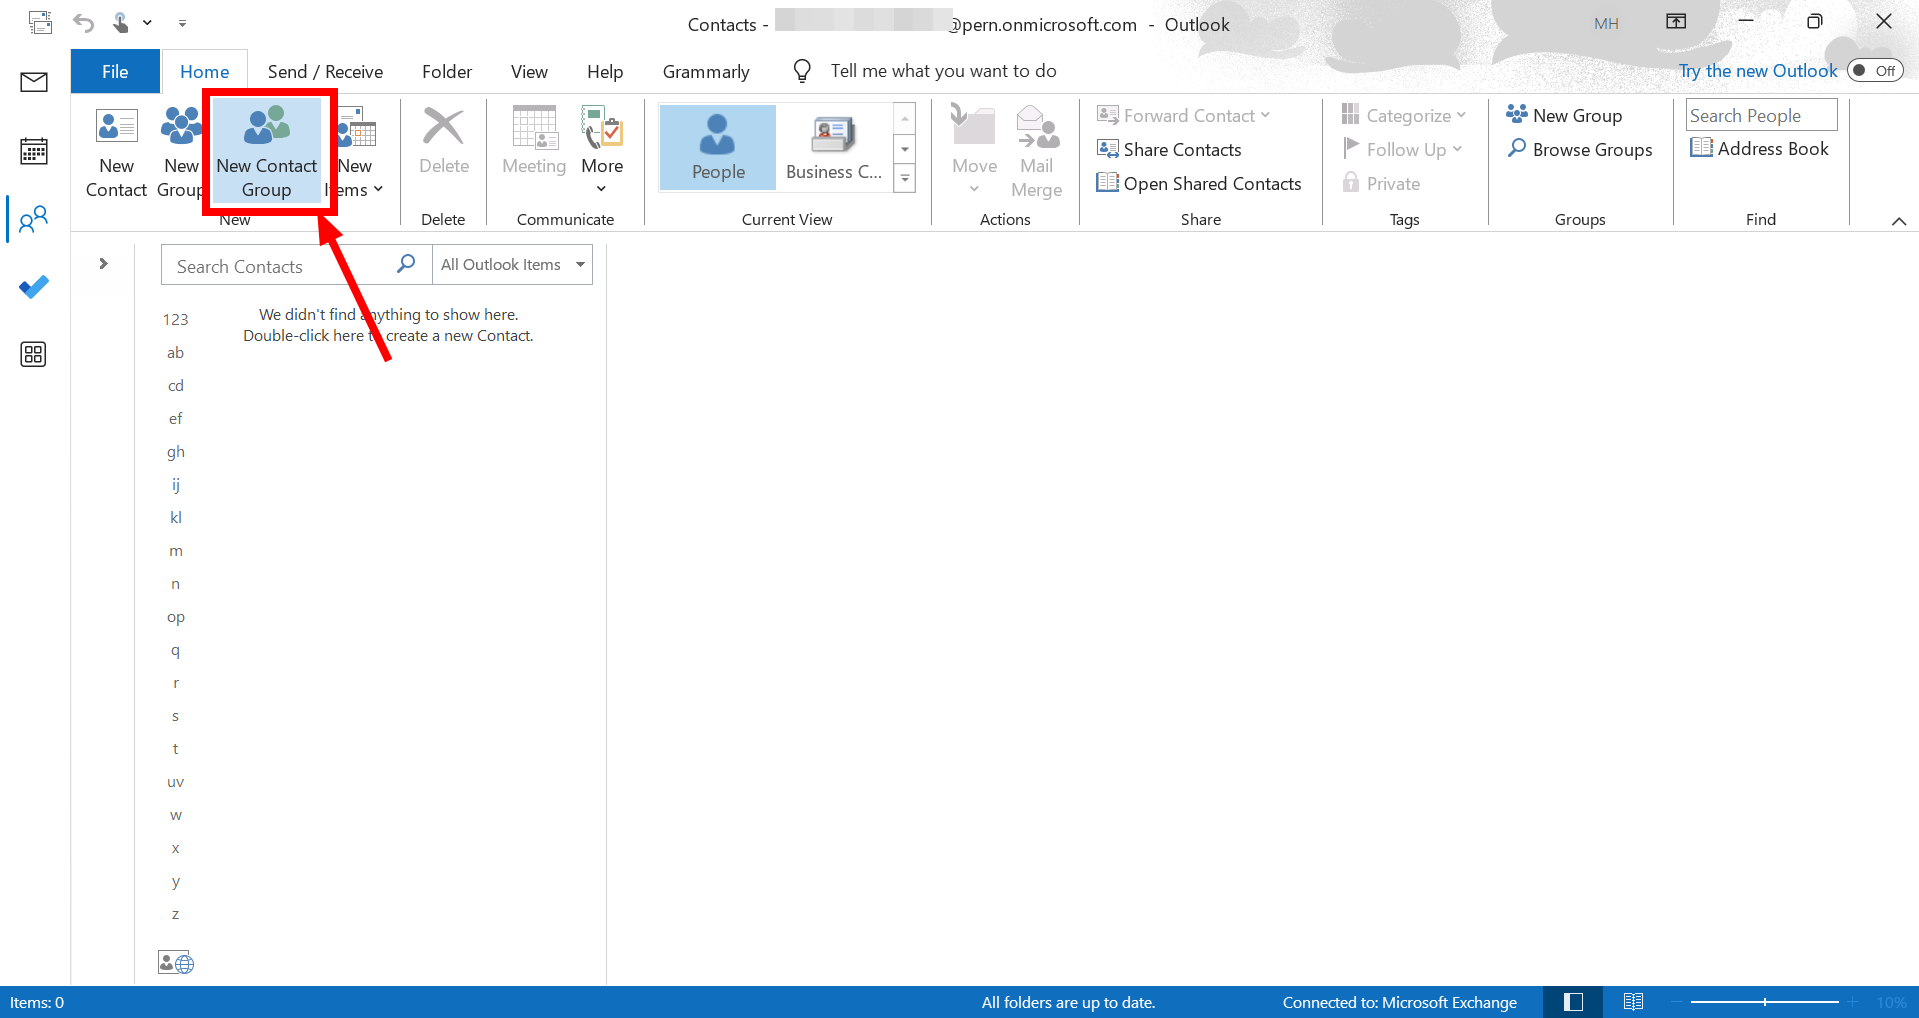The image size is (1919, 1018).
Task: Switch to the View ribbon tab
Action: [528, 71]
